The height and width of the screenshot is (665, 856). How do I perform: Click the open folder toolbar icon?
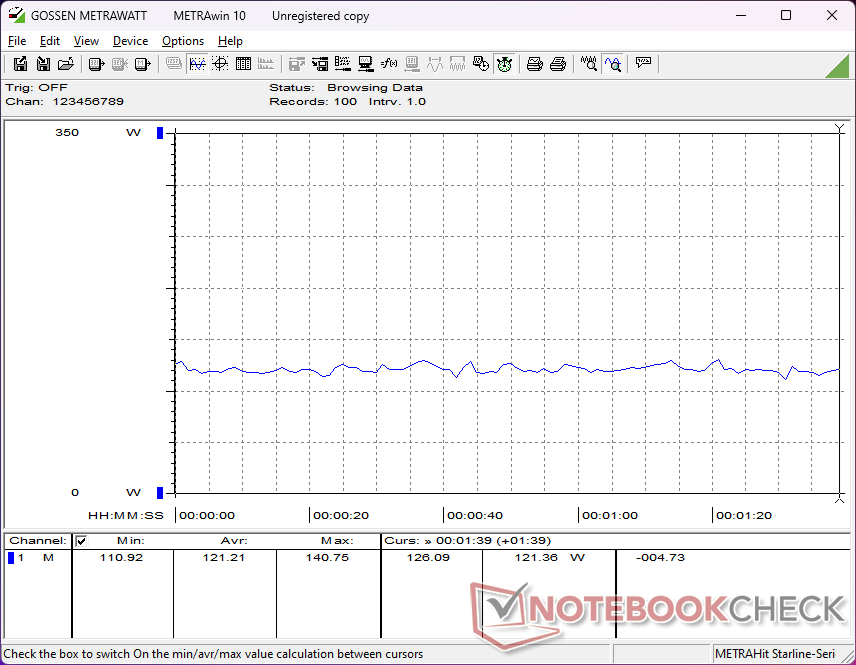(66, 64)
